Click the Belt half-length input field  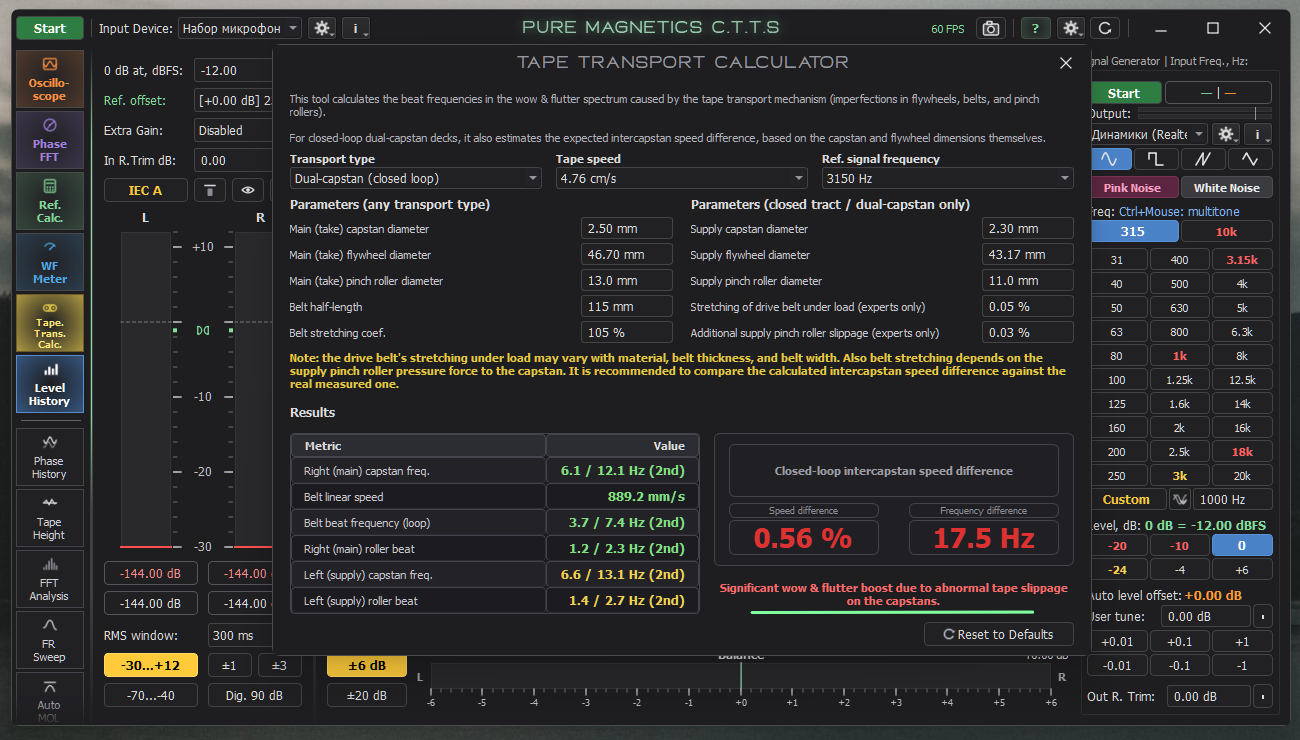pyautogui.click(x=627, y=307)
